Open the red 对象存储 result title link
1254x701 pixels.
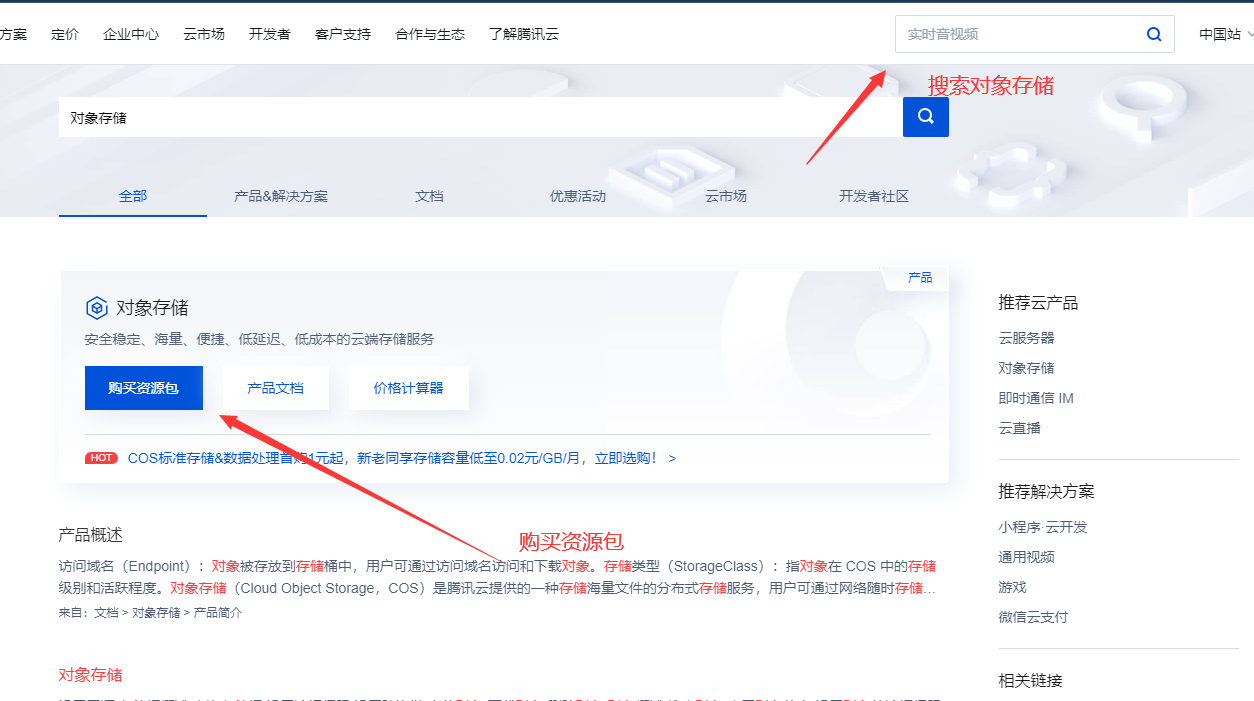tap(91, 675)
